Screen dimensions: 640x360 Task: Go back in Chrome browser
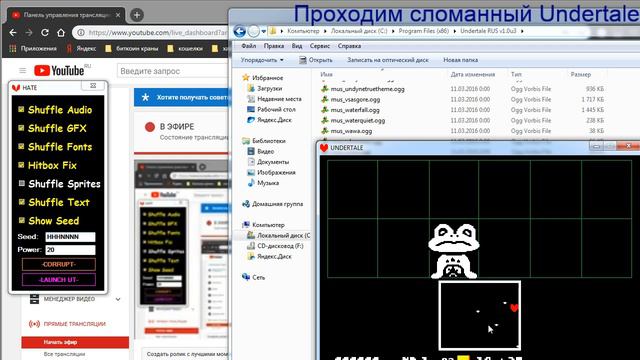[x=13, y=32]
